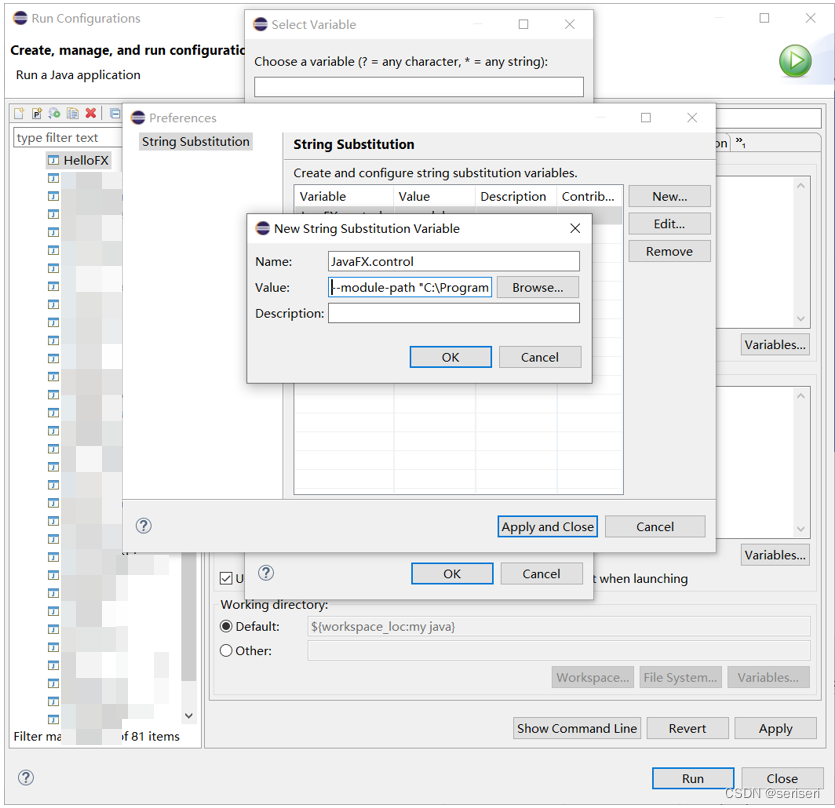Open help in the Preferences dialog

(x=143, y=526)
